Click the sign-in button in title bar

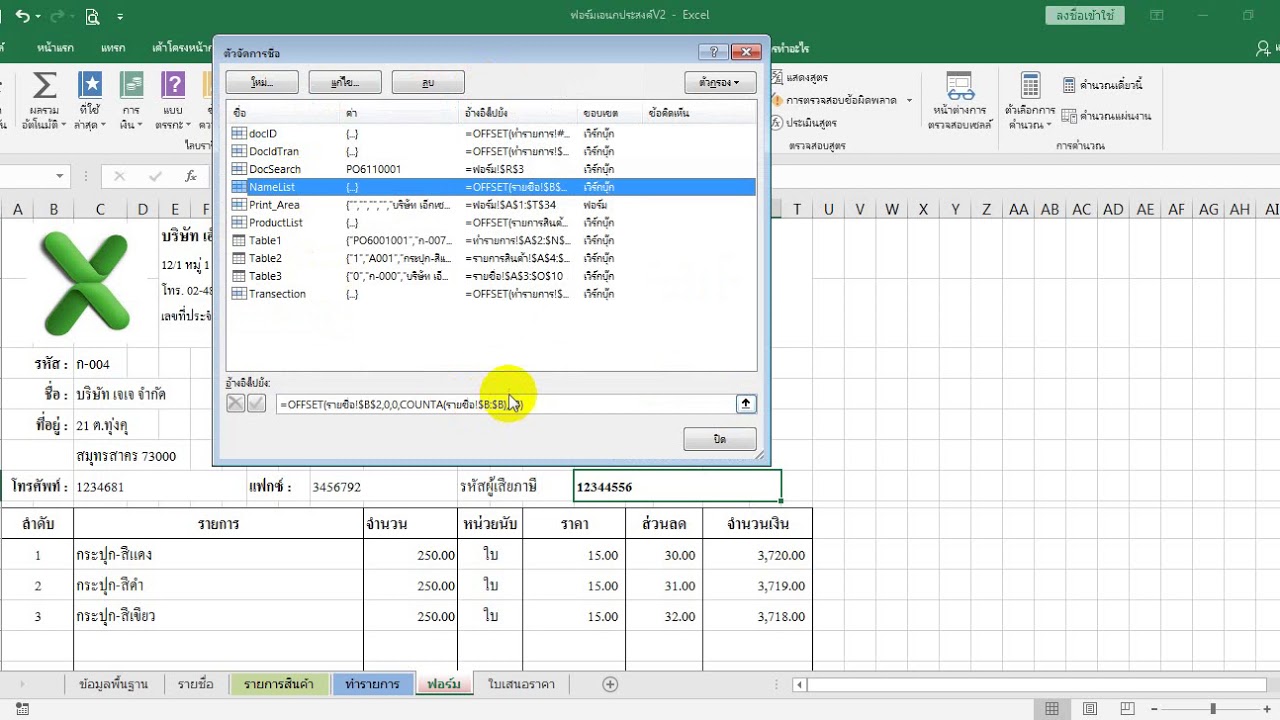(x=1085, y=16)
